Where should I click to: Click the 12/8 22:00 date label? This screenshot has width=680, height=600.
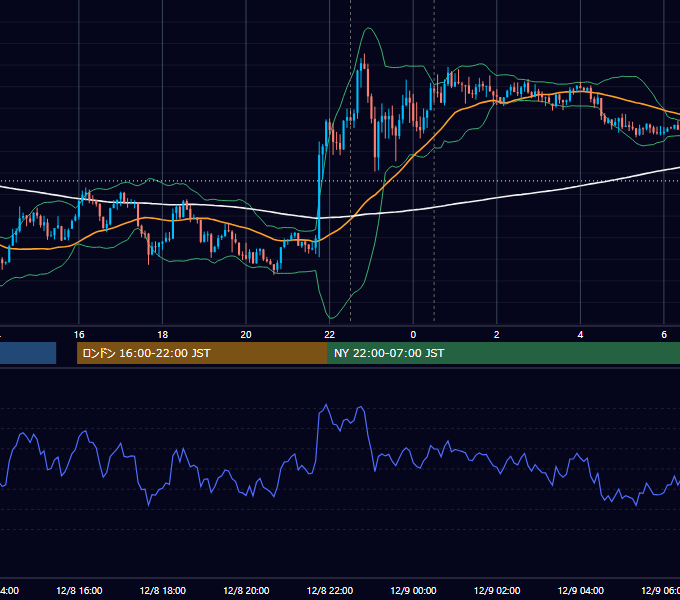330,590
